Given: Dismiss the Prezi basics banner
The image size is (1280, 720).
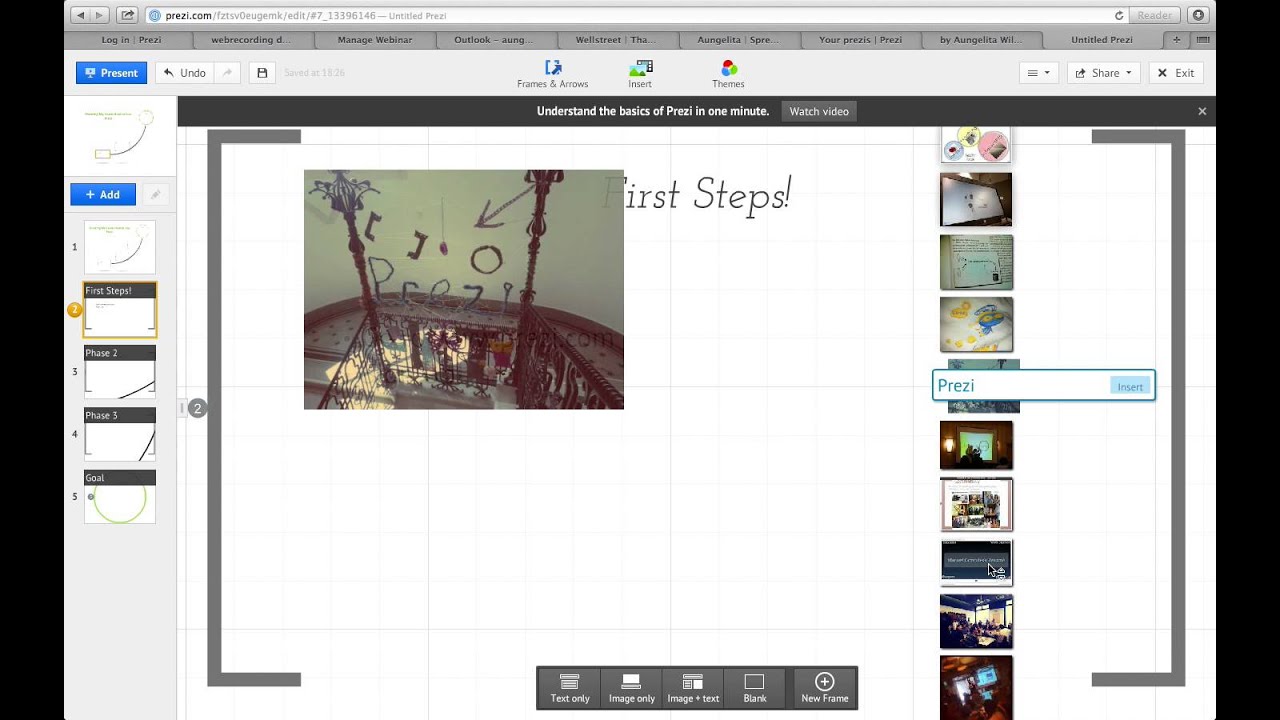Looking at the screenshot, I should tap(1202, 111).
